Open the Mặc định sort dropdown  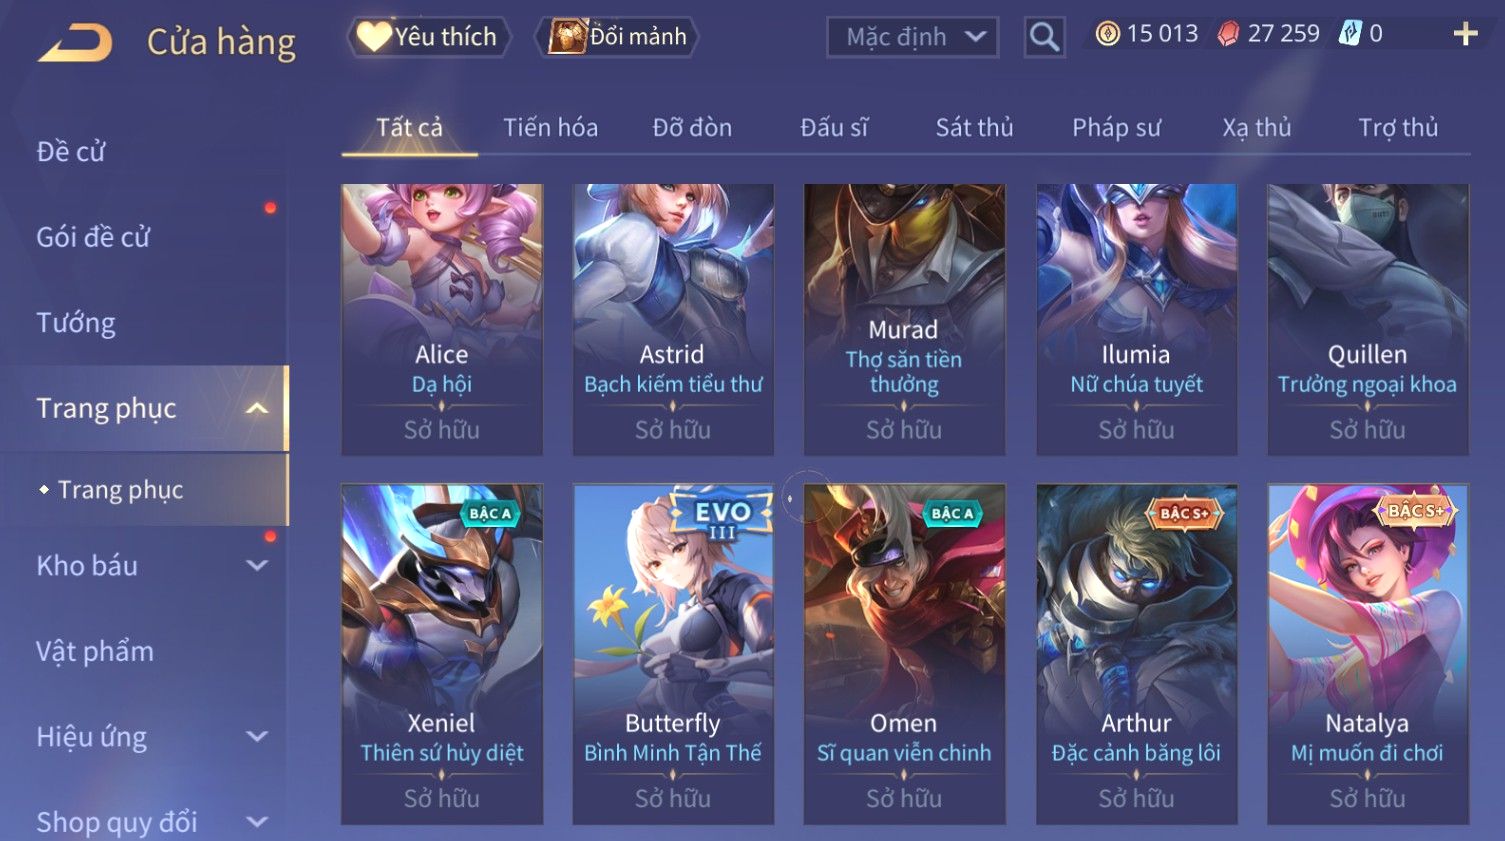(912, 37)
